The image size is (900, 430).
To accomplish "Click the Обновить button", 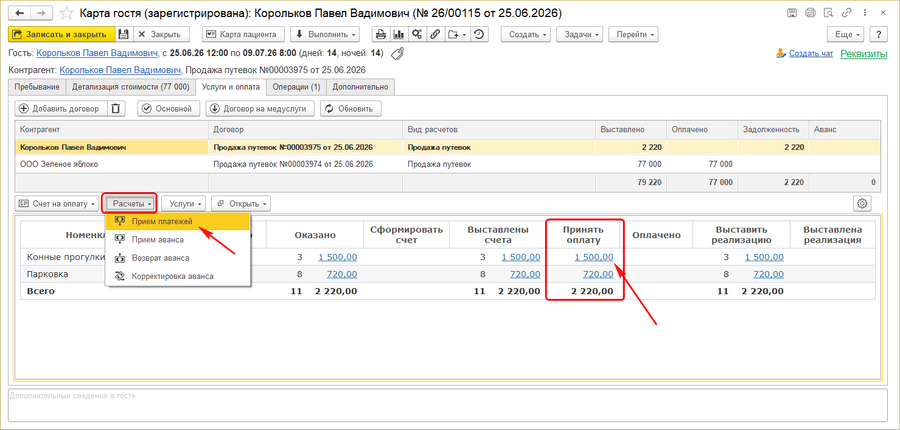I will click(x=350, y=108).
